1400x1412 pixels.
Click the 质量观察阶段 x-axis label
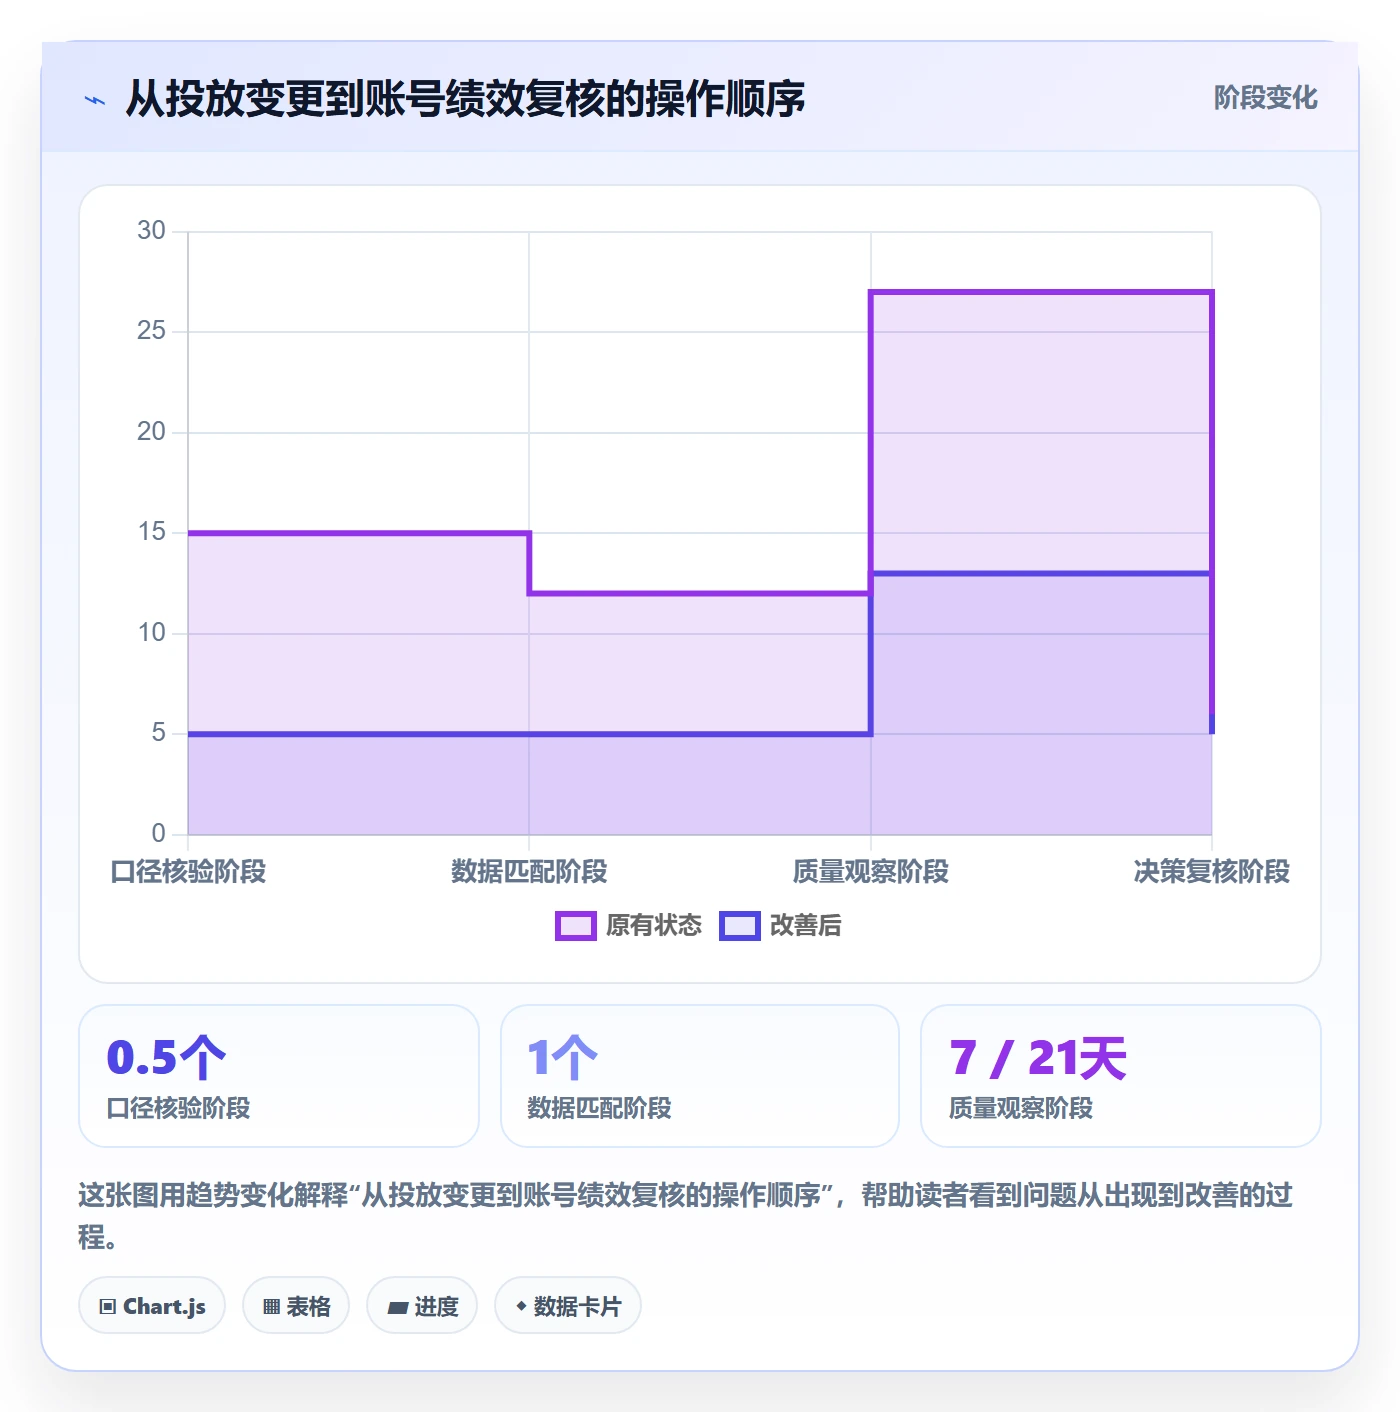click(x=871, y=872)
